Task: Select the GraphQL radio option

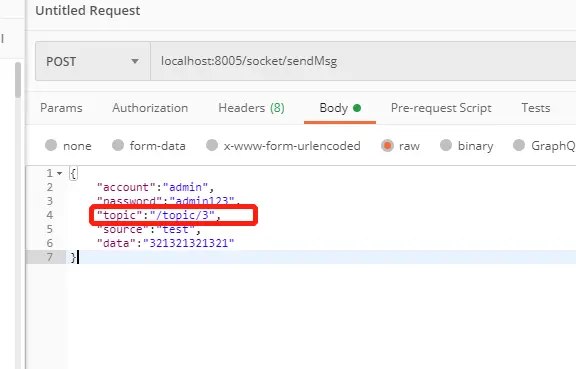Action: (x=519, y=145)
